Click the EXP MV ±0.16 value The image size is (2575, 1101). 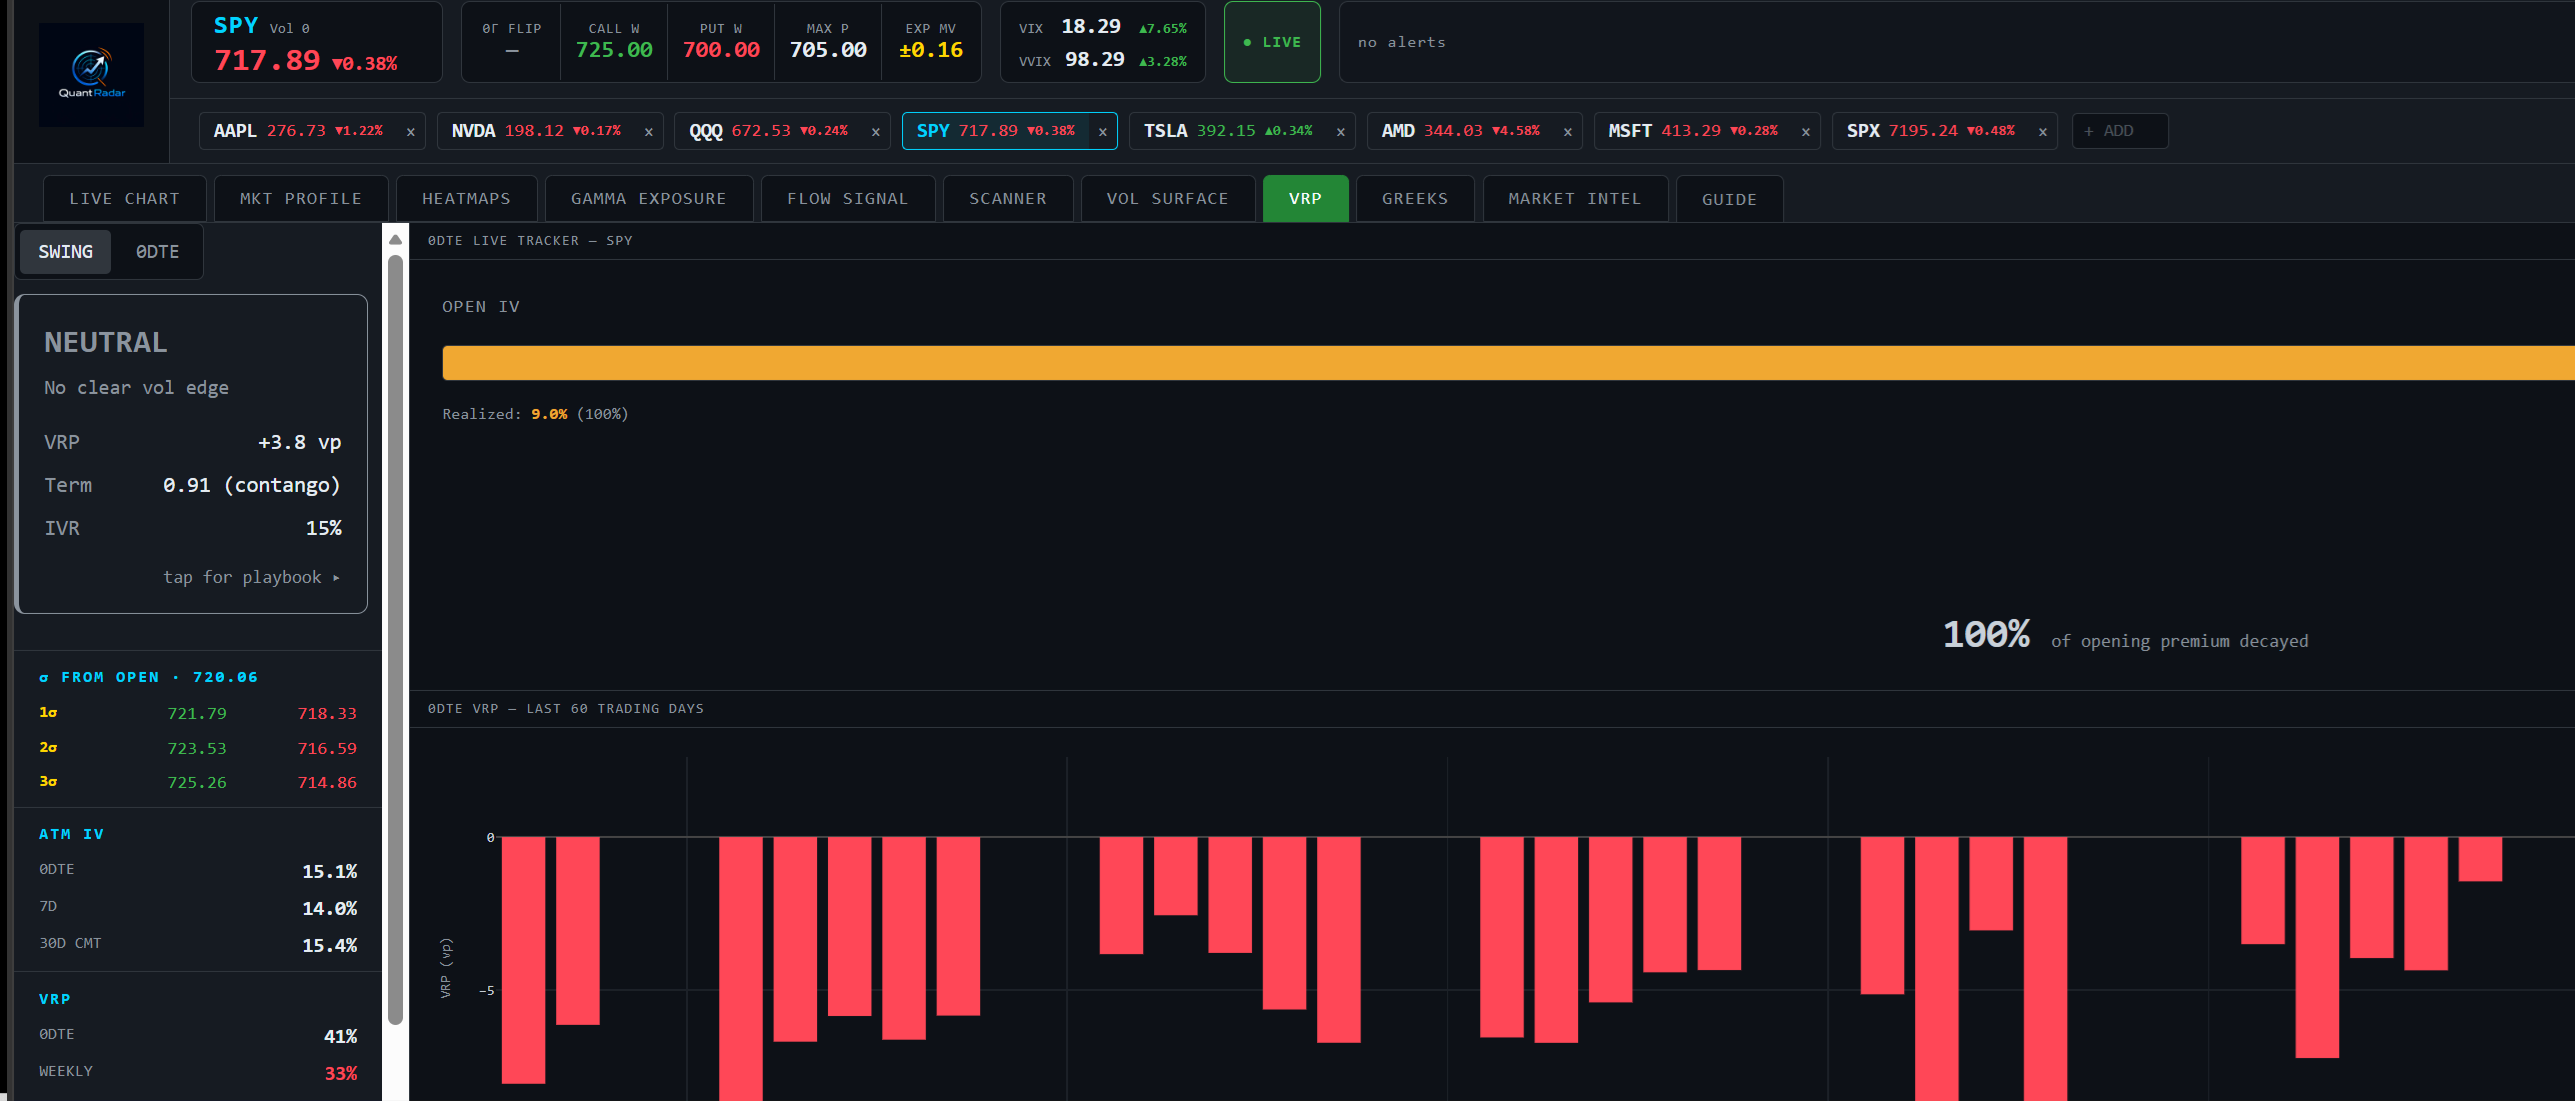(931, 50)
